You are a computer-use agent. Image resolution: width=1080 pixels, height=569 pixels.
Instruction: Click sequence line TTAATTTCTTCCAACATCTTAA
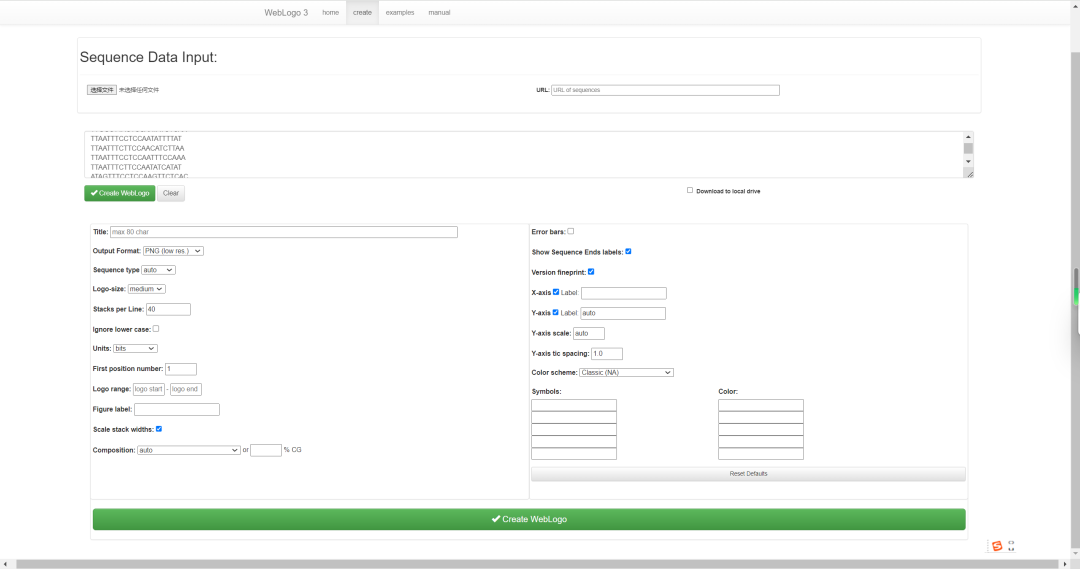pos(138,148)
